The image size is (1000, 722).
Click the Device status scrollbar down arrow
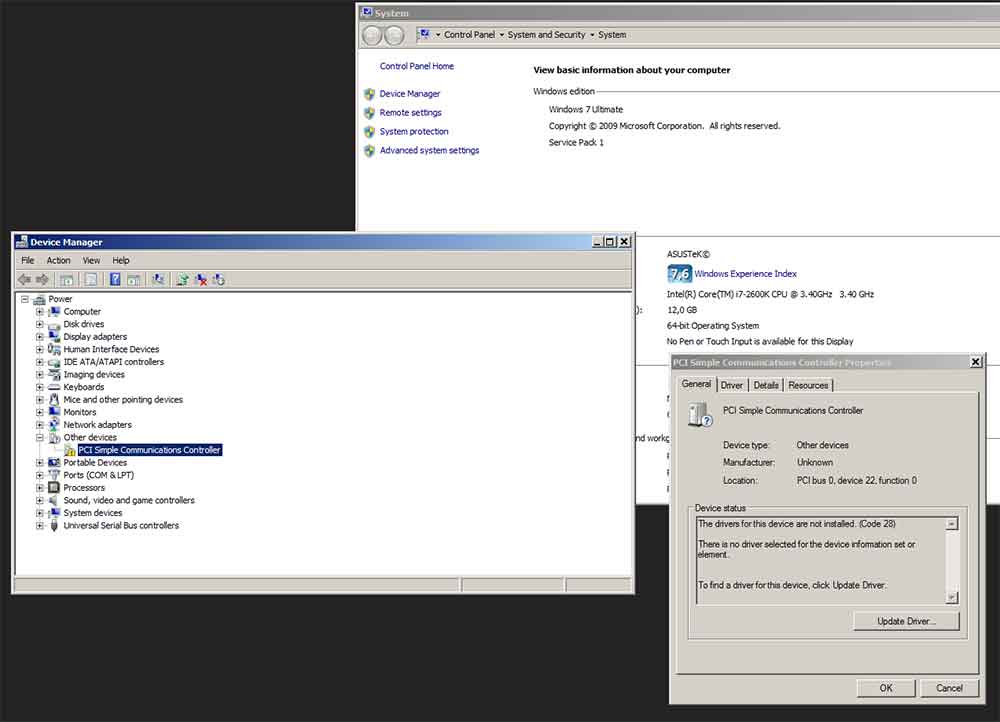pos(951,598)
